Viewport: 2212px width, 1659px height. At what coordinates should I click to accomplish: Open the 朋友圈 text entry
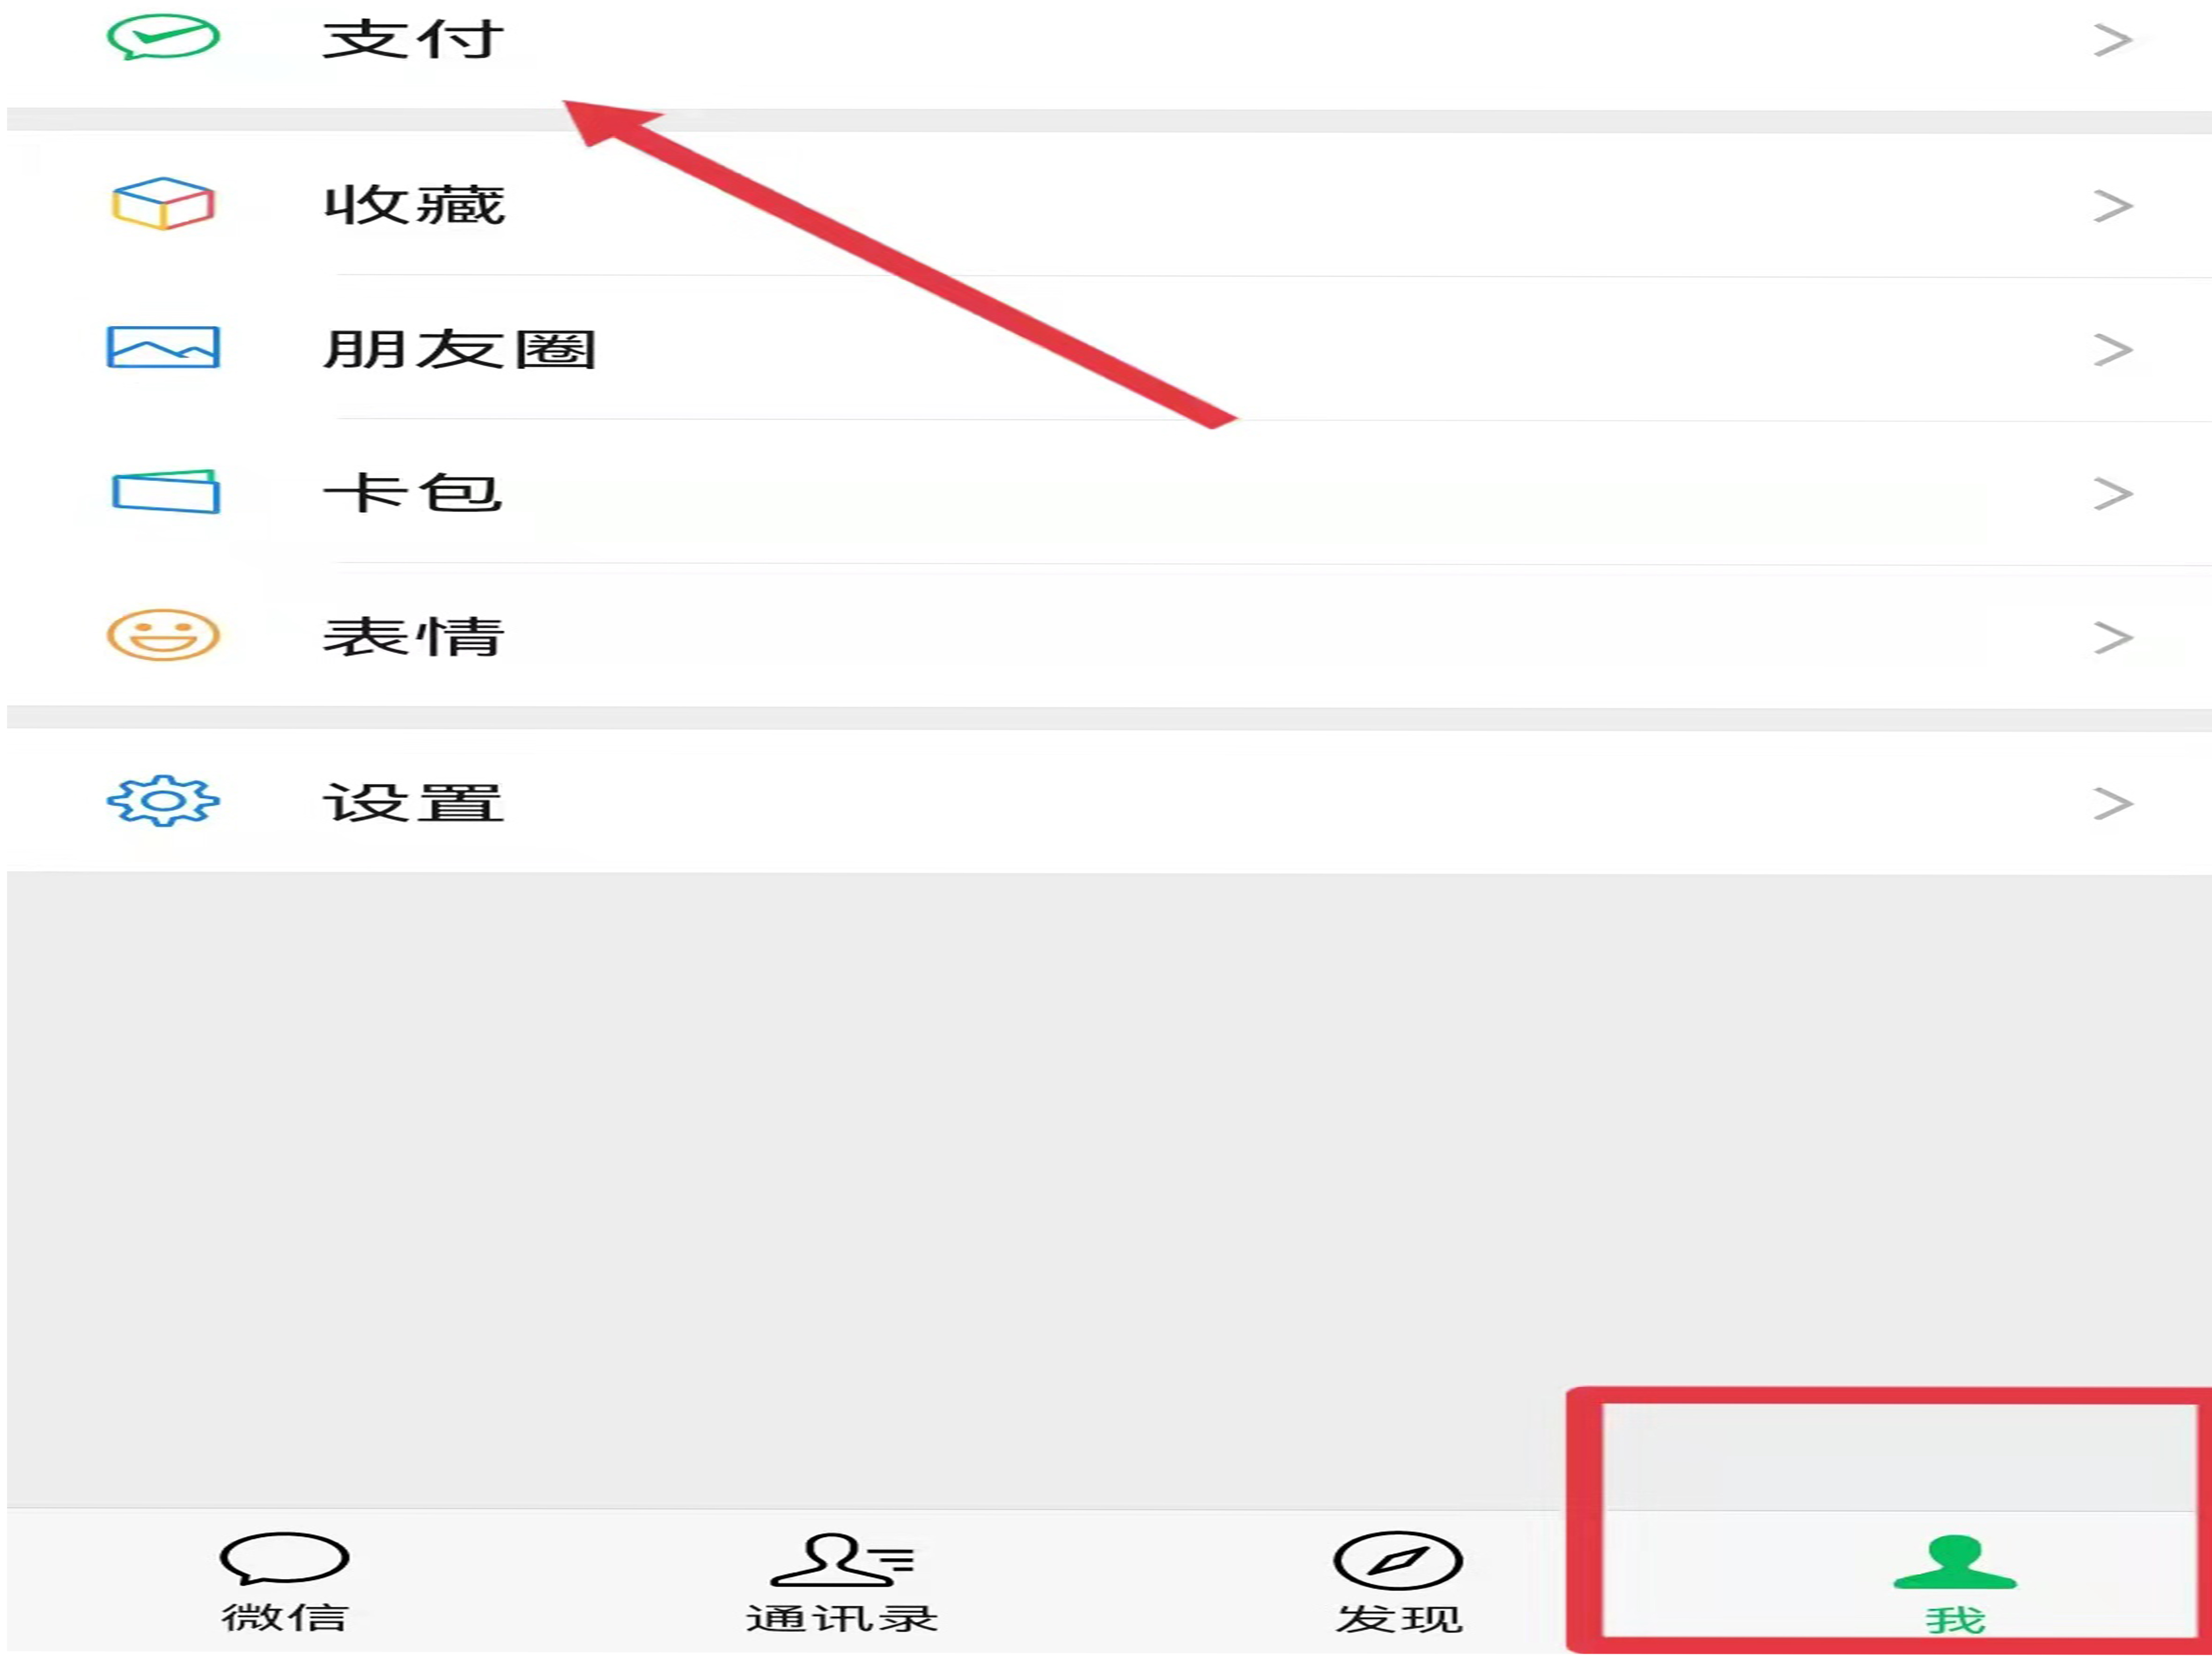[460, 349]
